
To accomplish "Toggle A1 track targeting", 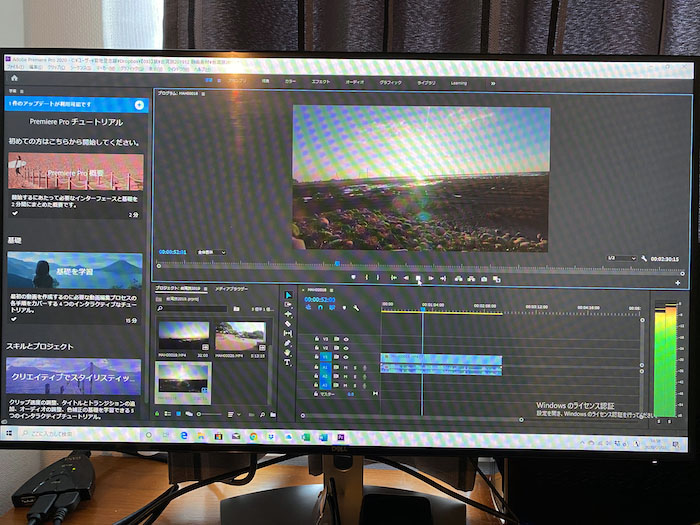I will tap(325, 367).
